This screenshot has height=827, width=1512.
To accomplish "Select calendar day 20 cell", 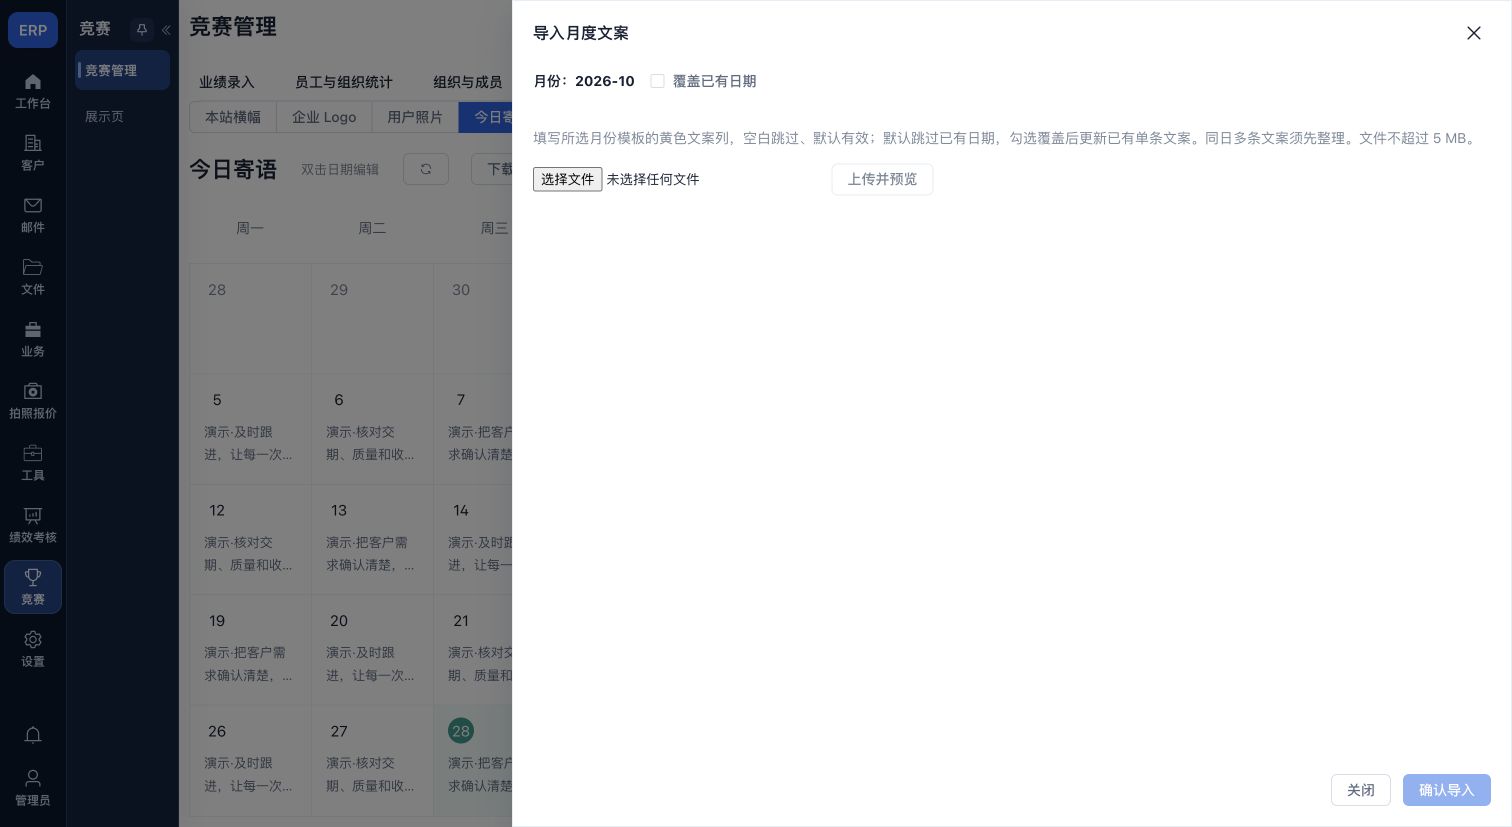I will pos(372,650).
